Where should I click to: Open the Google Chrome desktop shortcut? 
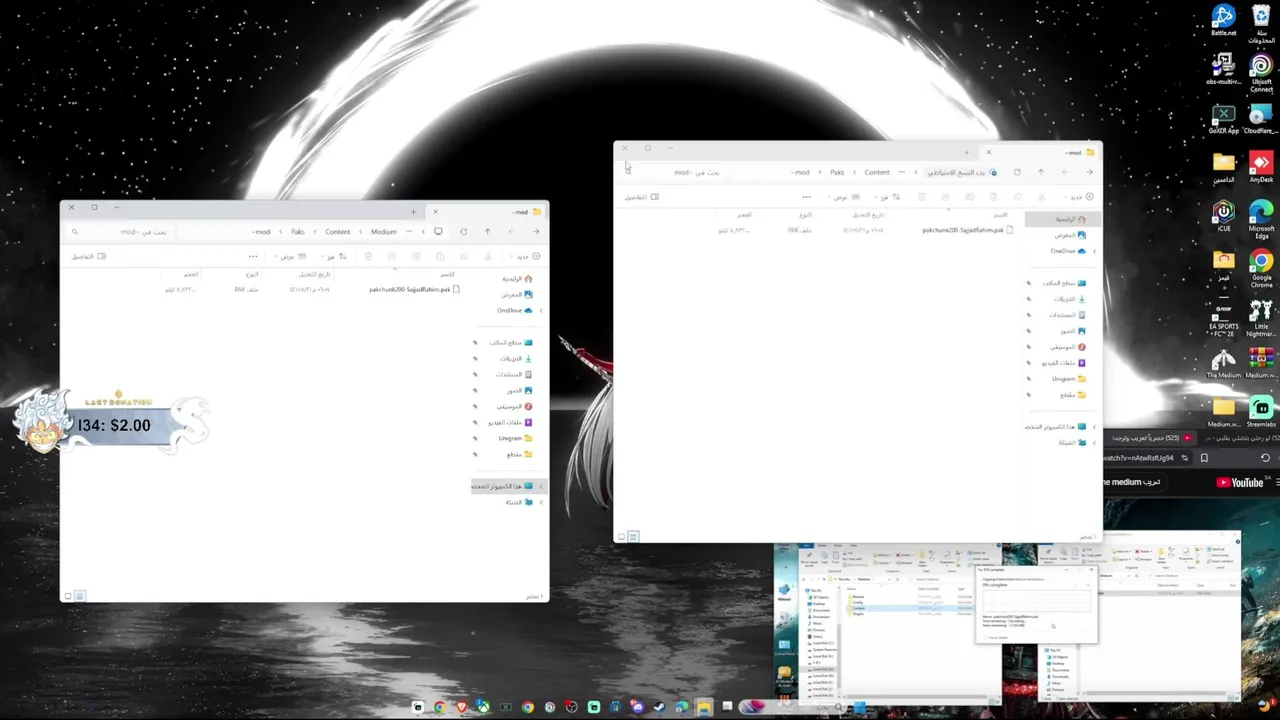click(1261, 269)
